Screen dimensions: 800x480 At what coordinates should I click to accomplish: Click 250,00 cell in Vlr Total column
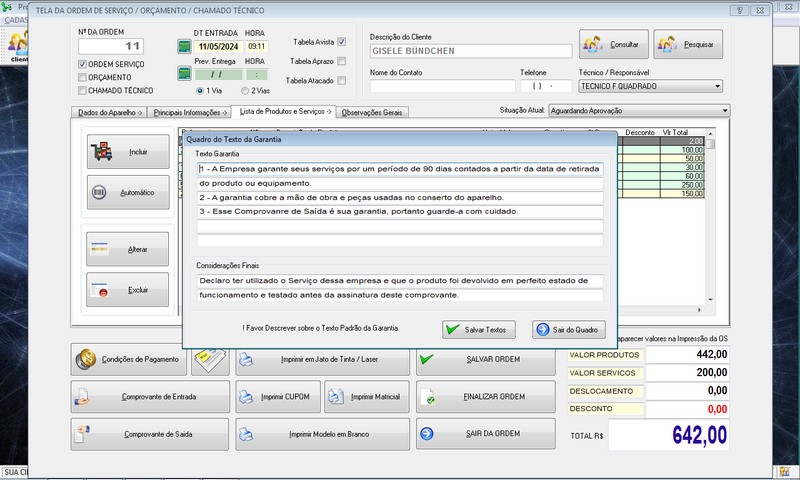tap(682, 185)
